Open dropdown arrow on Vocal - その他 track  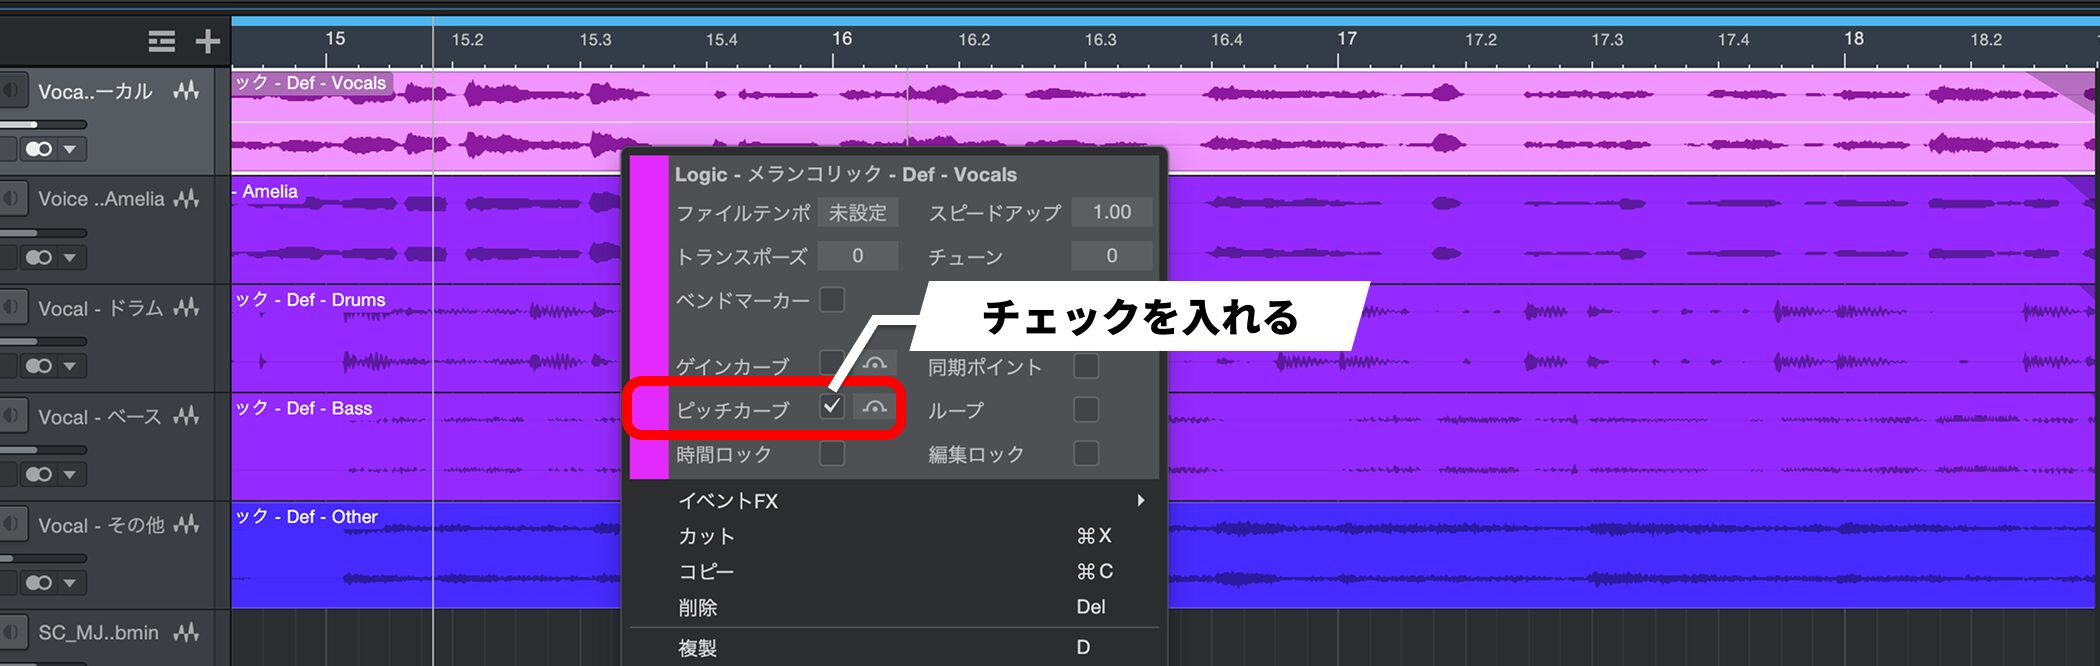tap(71, 582)
